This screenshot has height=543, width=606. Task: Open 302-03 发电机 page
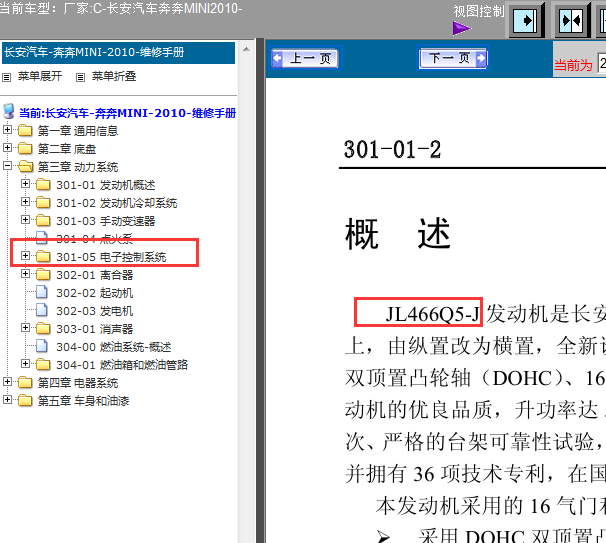(x=95, y=311)
